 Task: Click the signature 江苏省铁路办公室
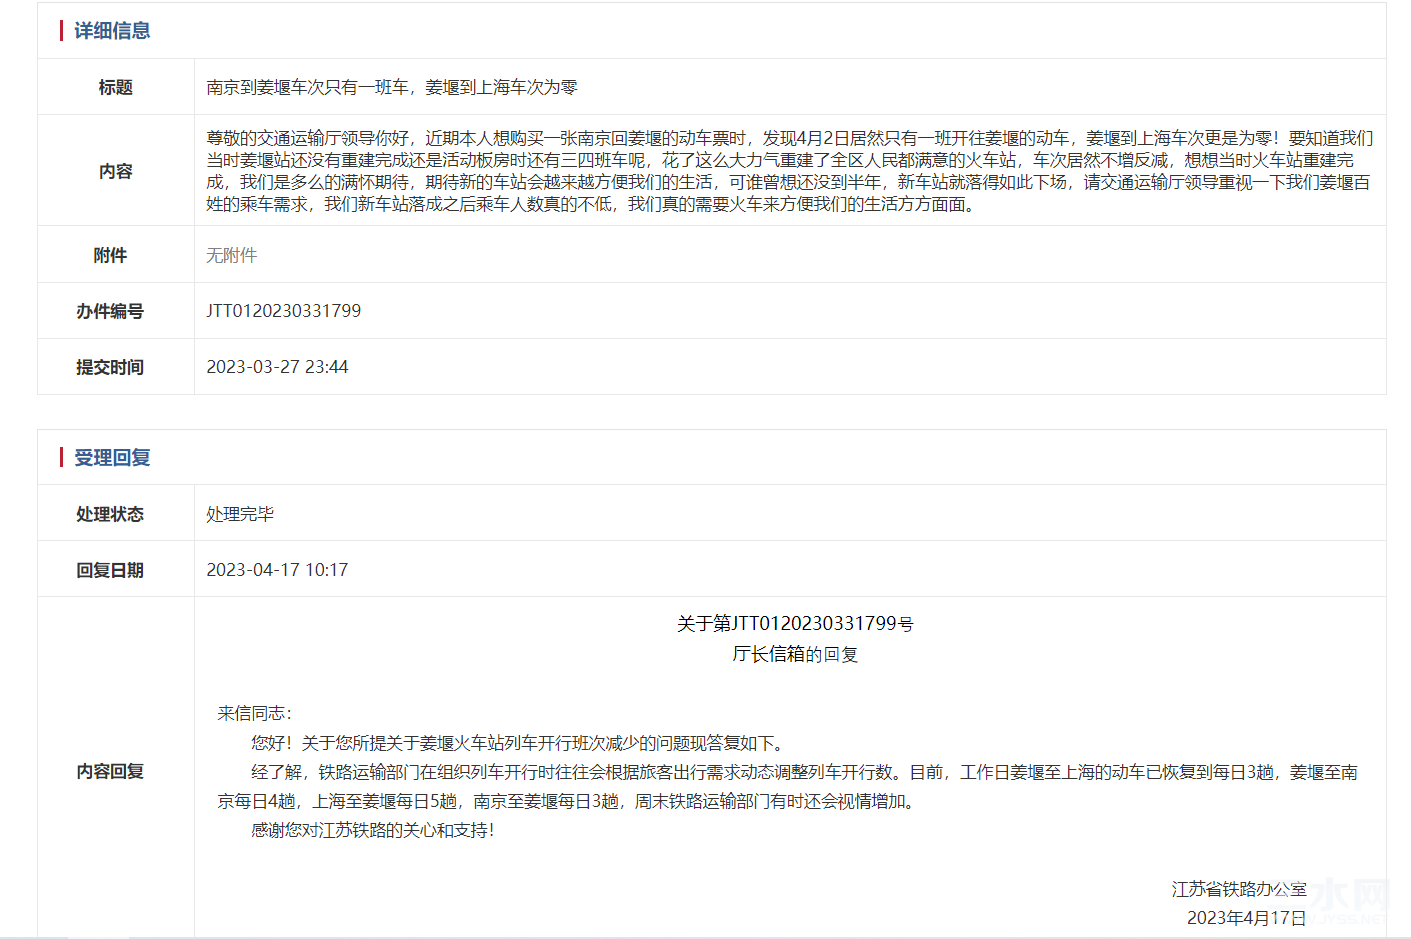click(1239, 889)
